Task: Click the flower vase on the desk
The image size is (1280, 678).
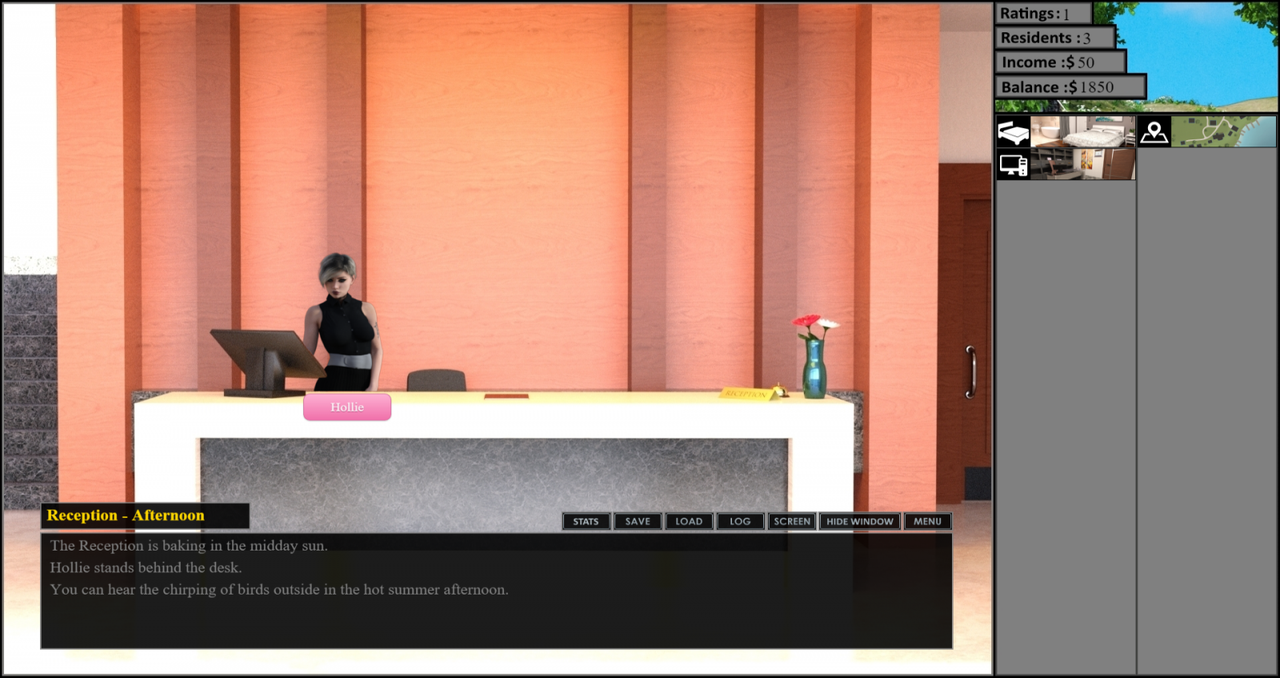Action: click(815, 357)
